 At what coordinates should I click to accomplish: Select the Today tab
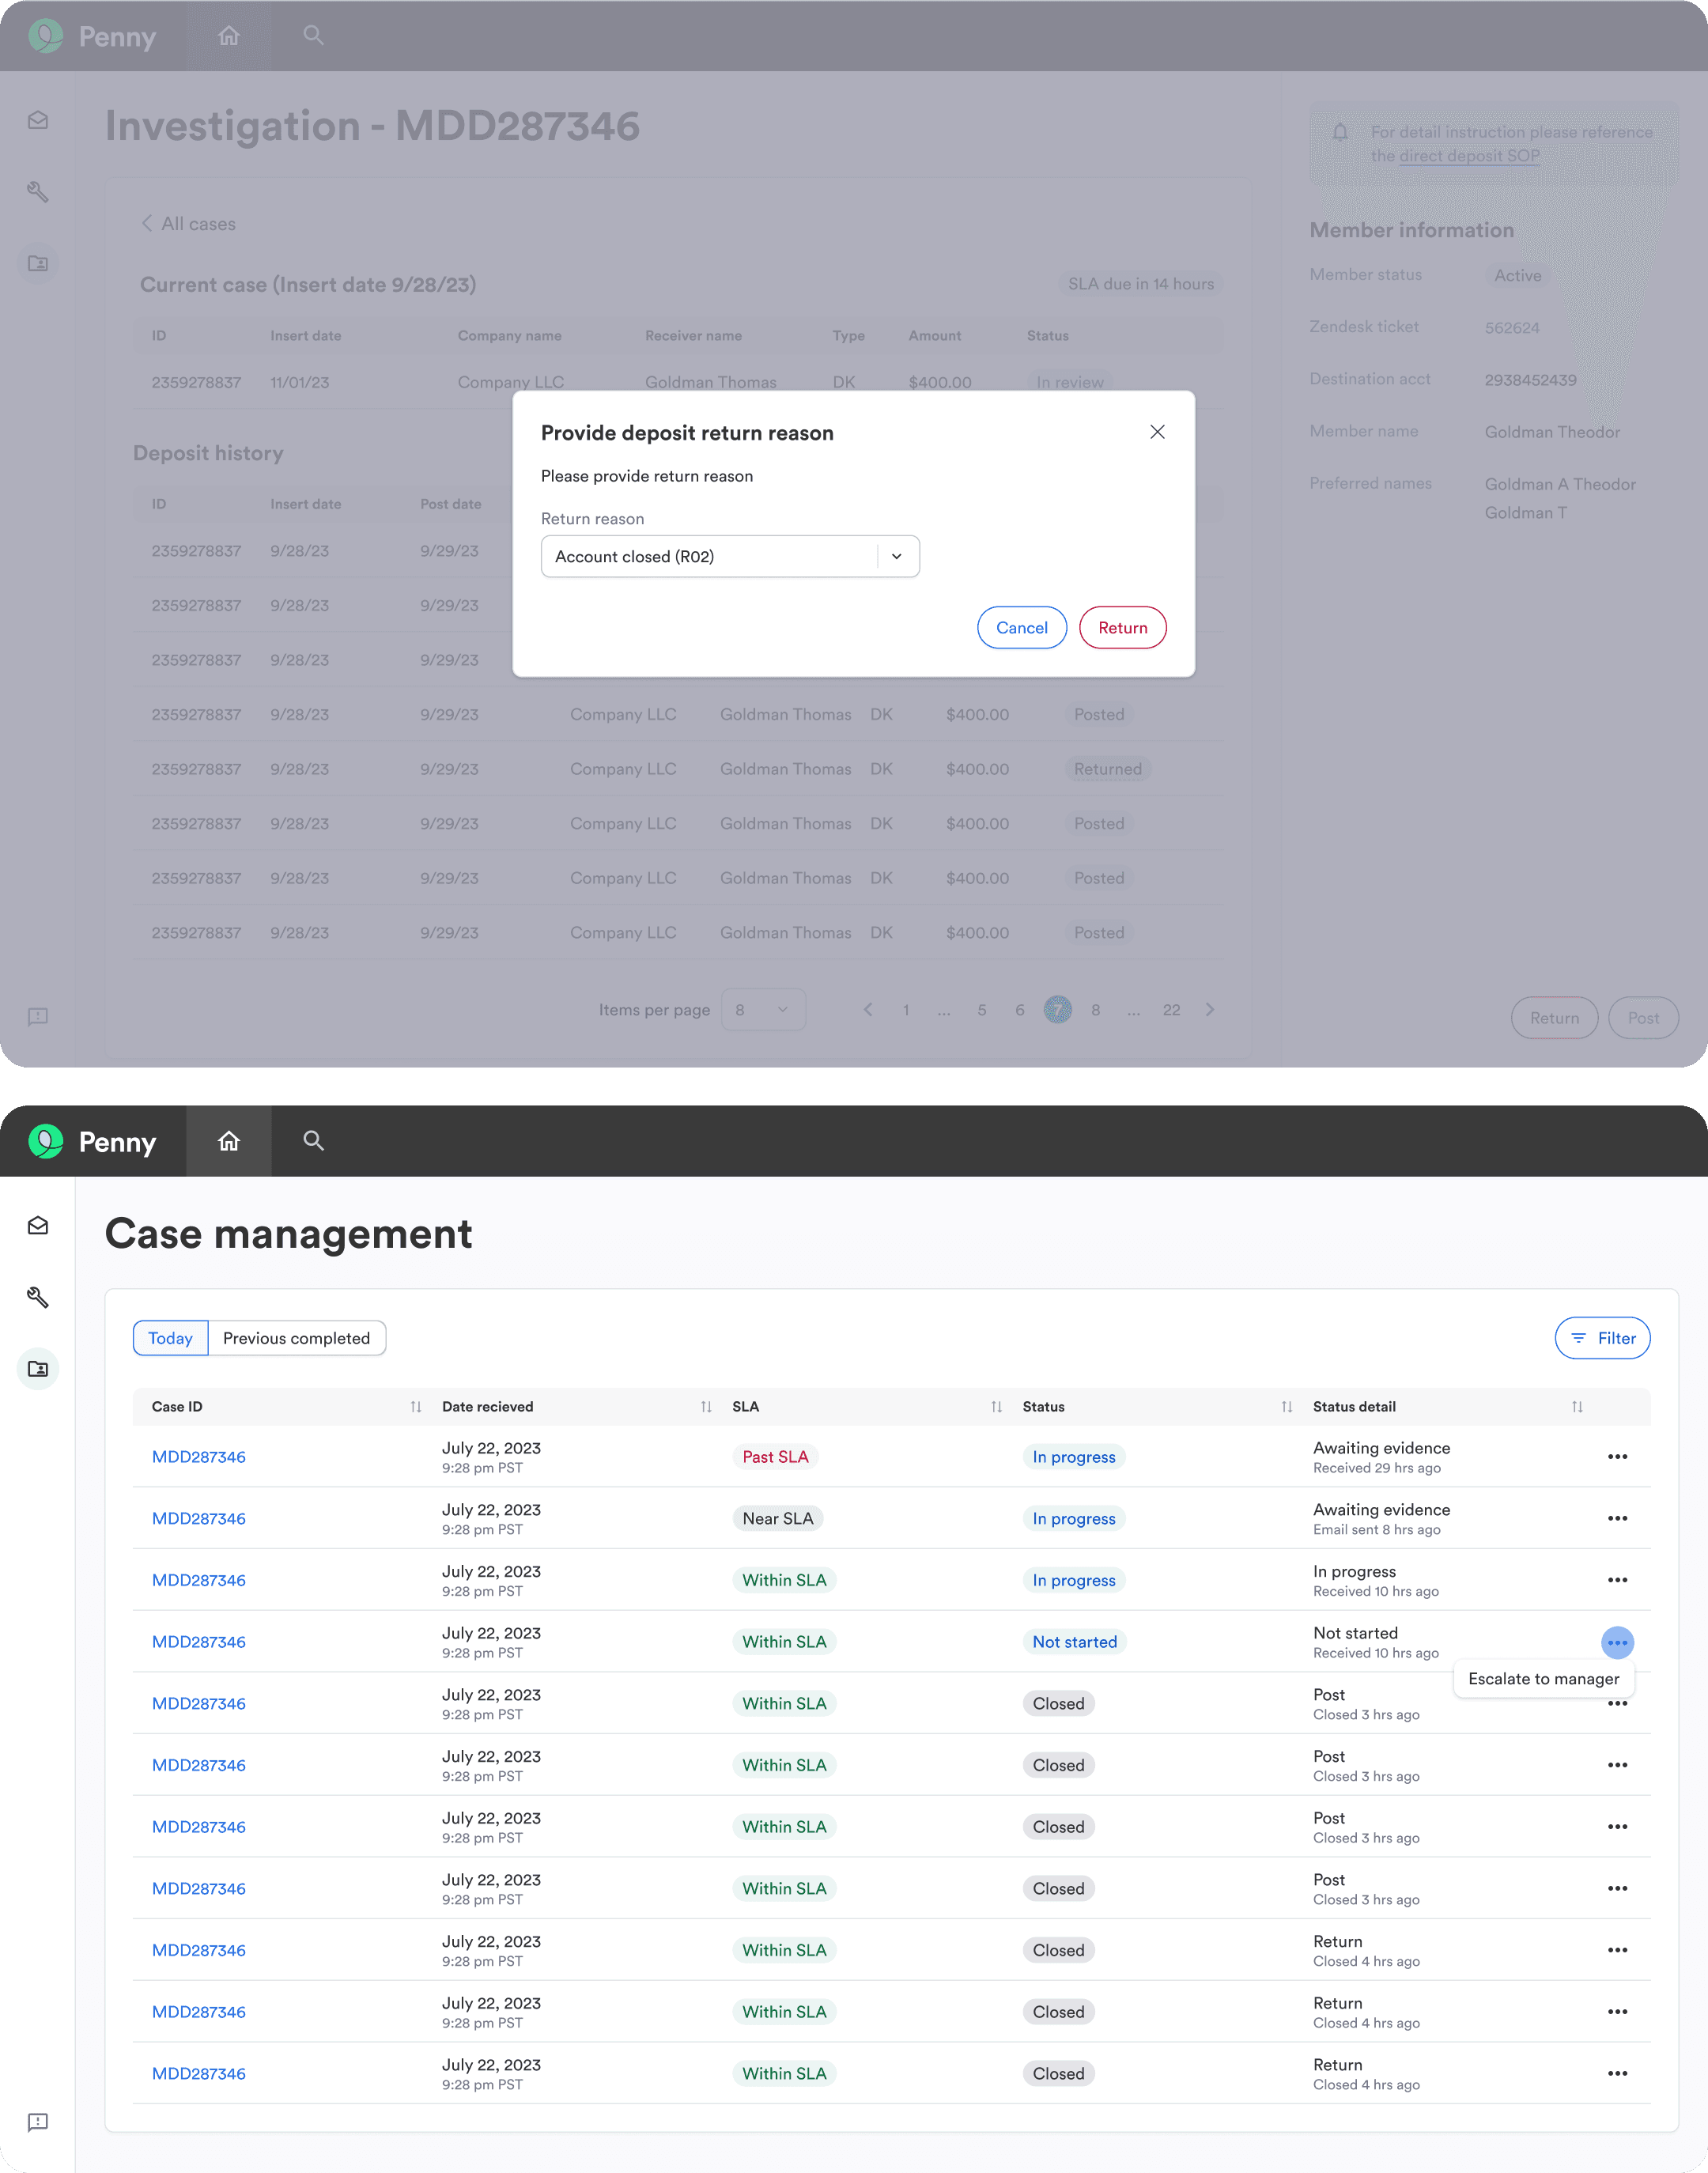point(170,1338)
